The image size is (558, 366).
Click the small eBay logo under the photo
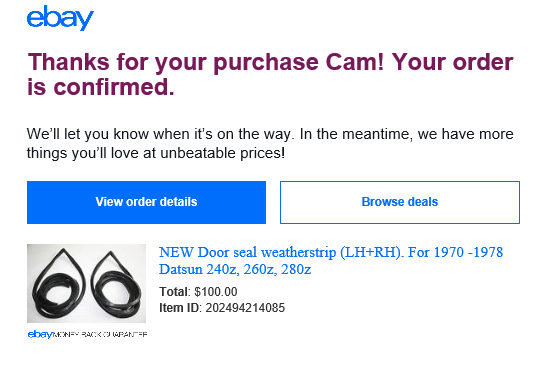pos(40,334)
